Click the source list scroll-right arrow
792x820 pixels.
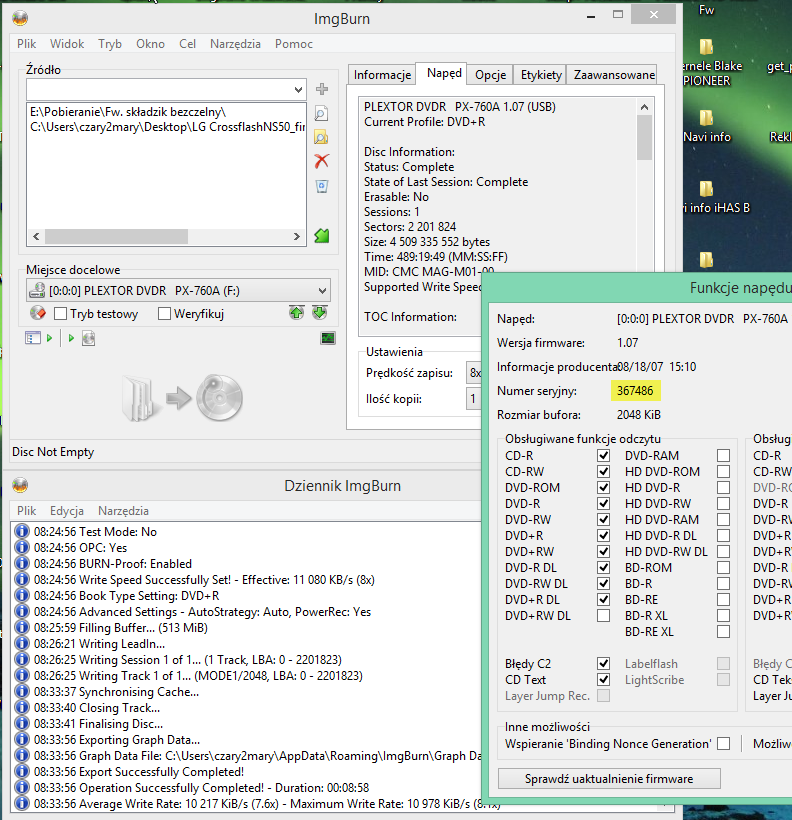[x=297, y=236]
